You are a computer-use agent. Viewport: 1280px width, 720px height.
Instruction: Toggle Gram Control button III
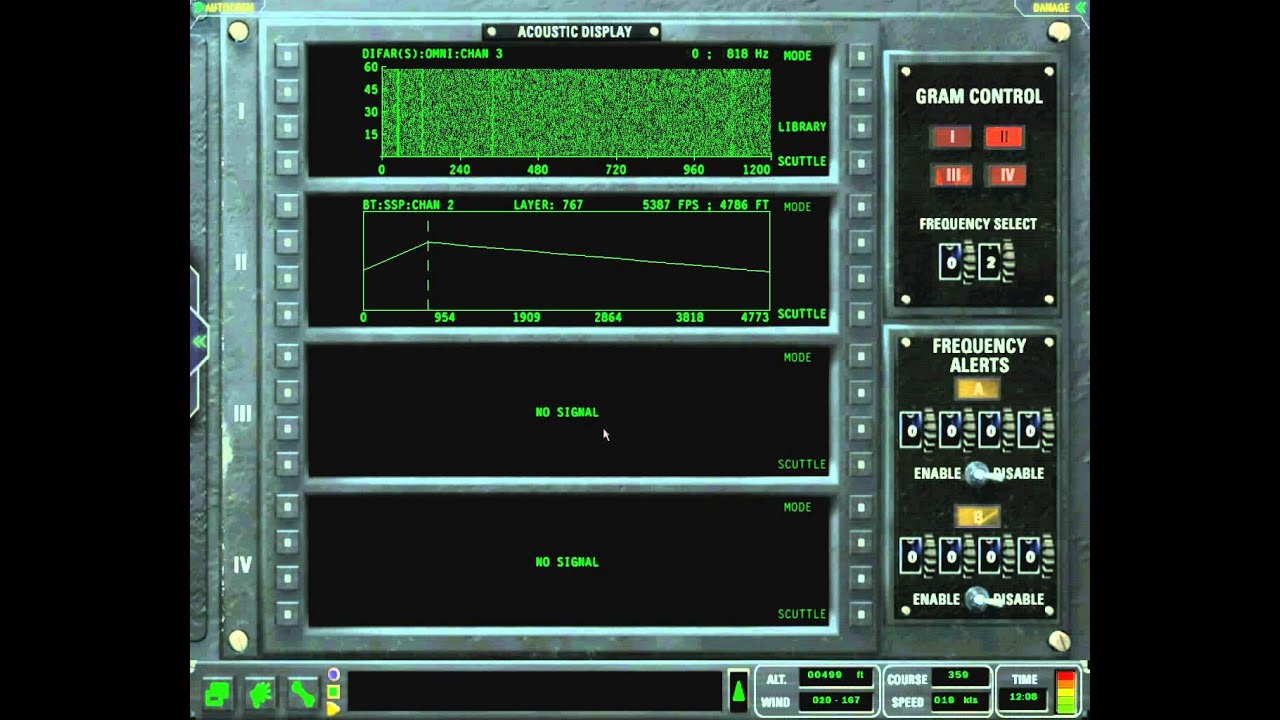(x=951, y=175)
